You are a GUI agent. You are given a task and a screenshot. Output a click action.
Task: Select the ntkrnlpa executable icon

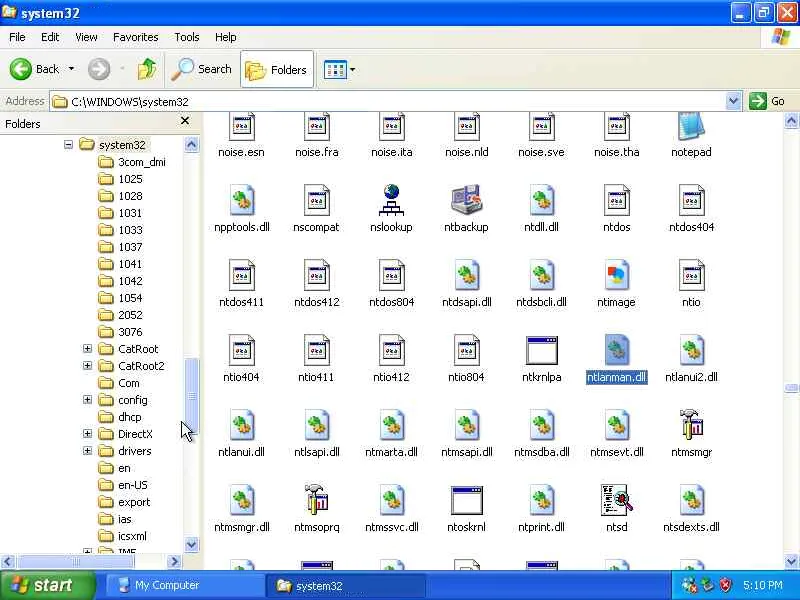pyautogui.click(x=541, y=351)
